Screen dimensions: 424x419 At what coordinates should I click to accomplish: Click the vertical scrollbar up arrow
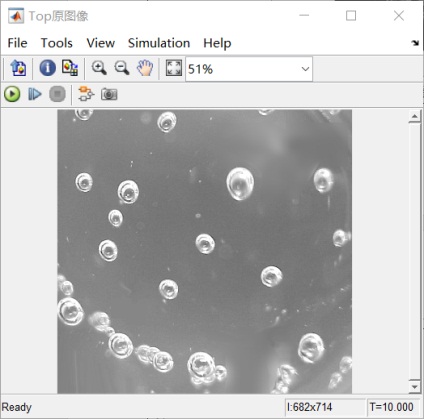pyautogui.click(x=415, y=116)
